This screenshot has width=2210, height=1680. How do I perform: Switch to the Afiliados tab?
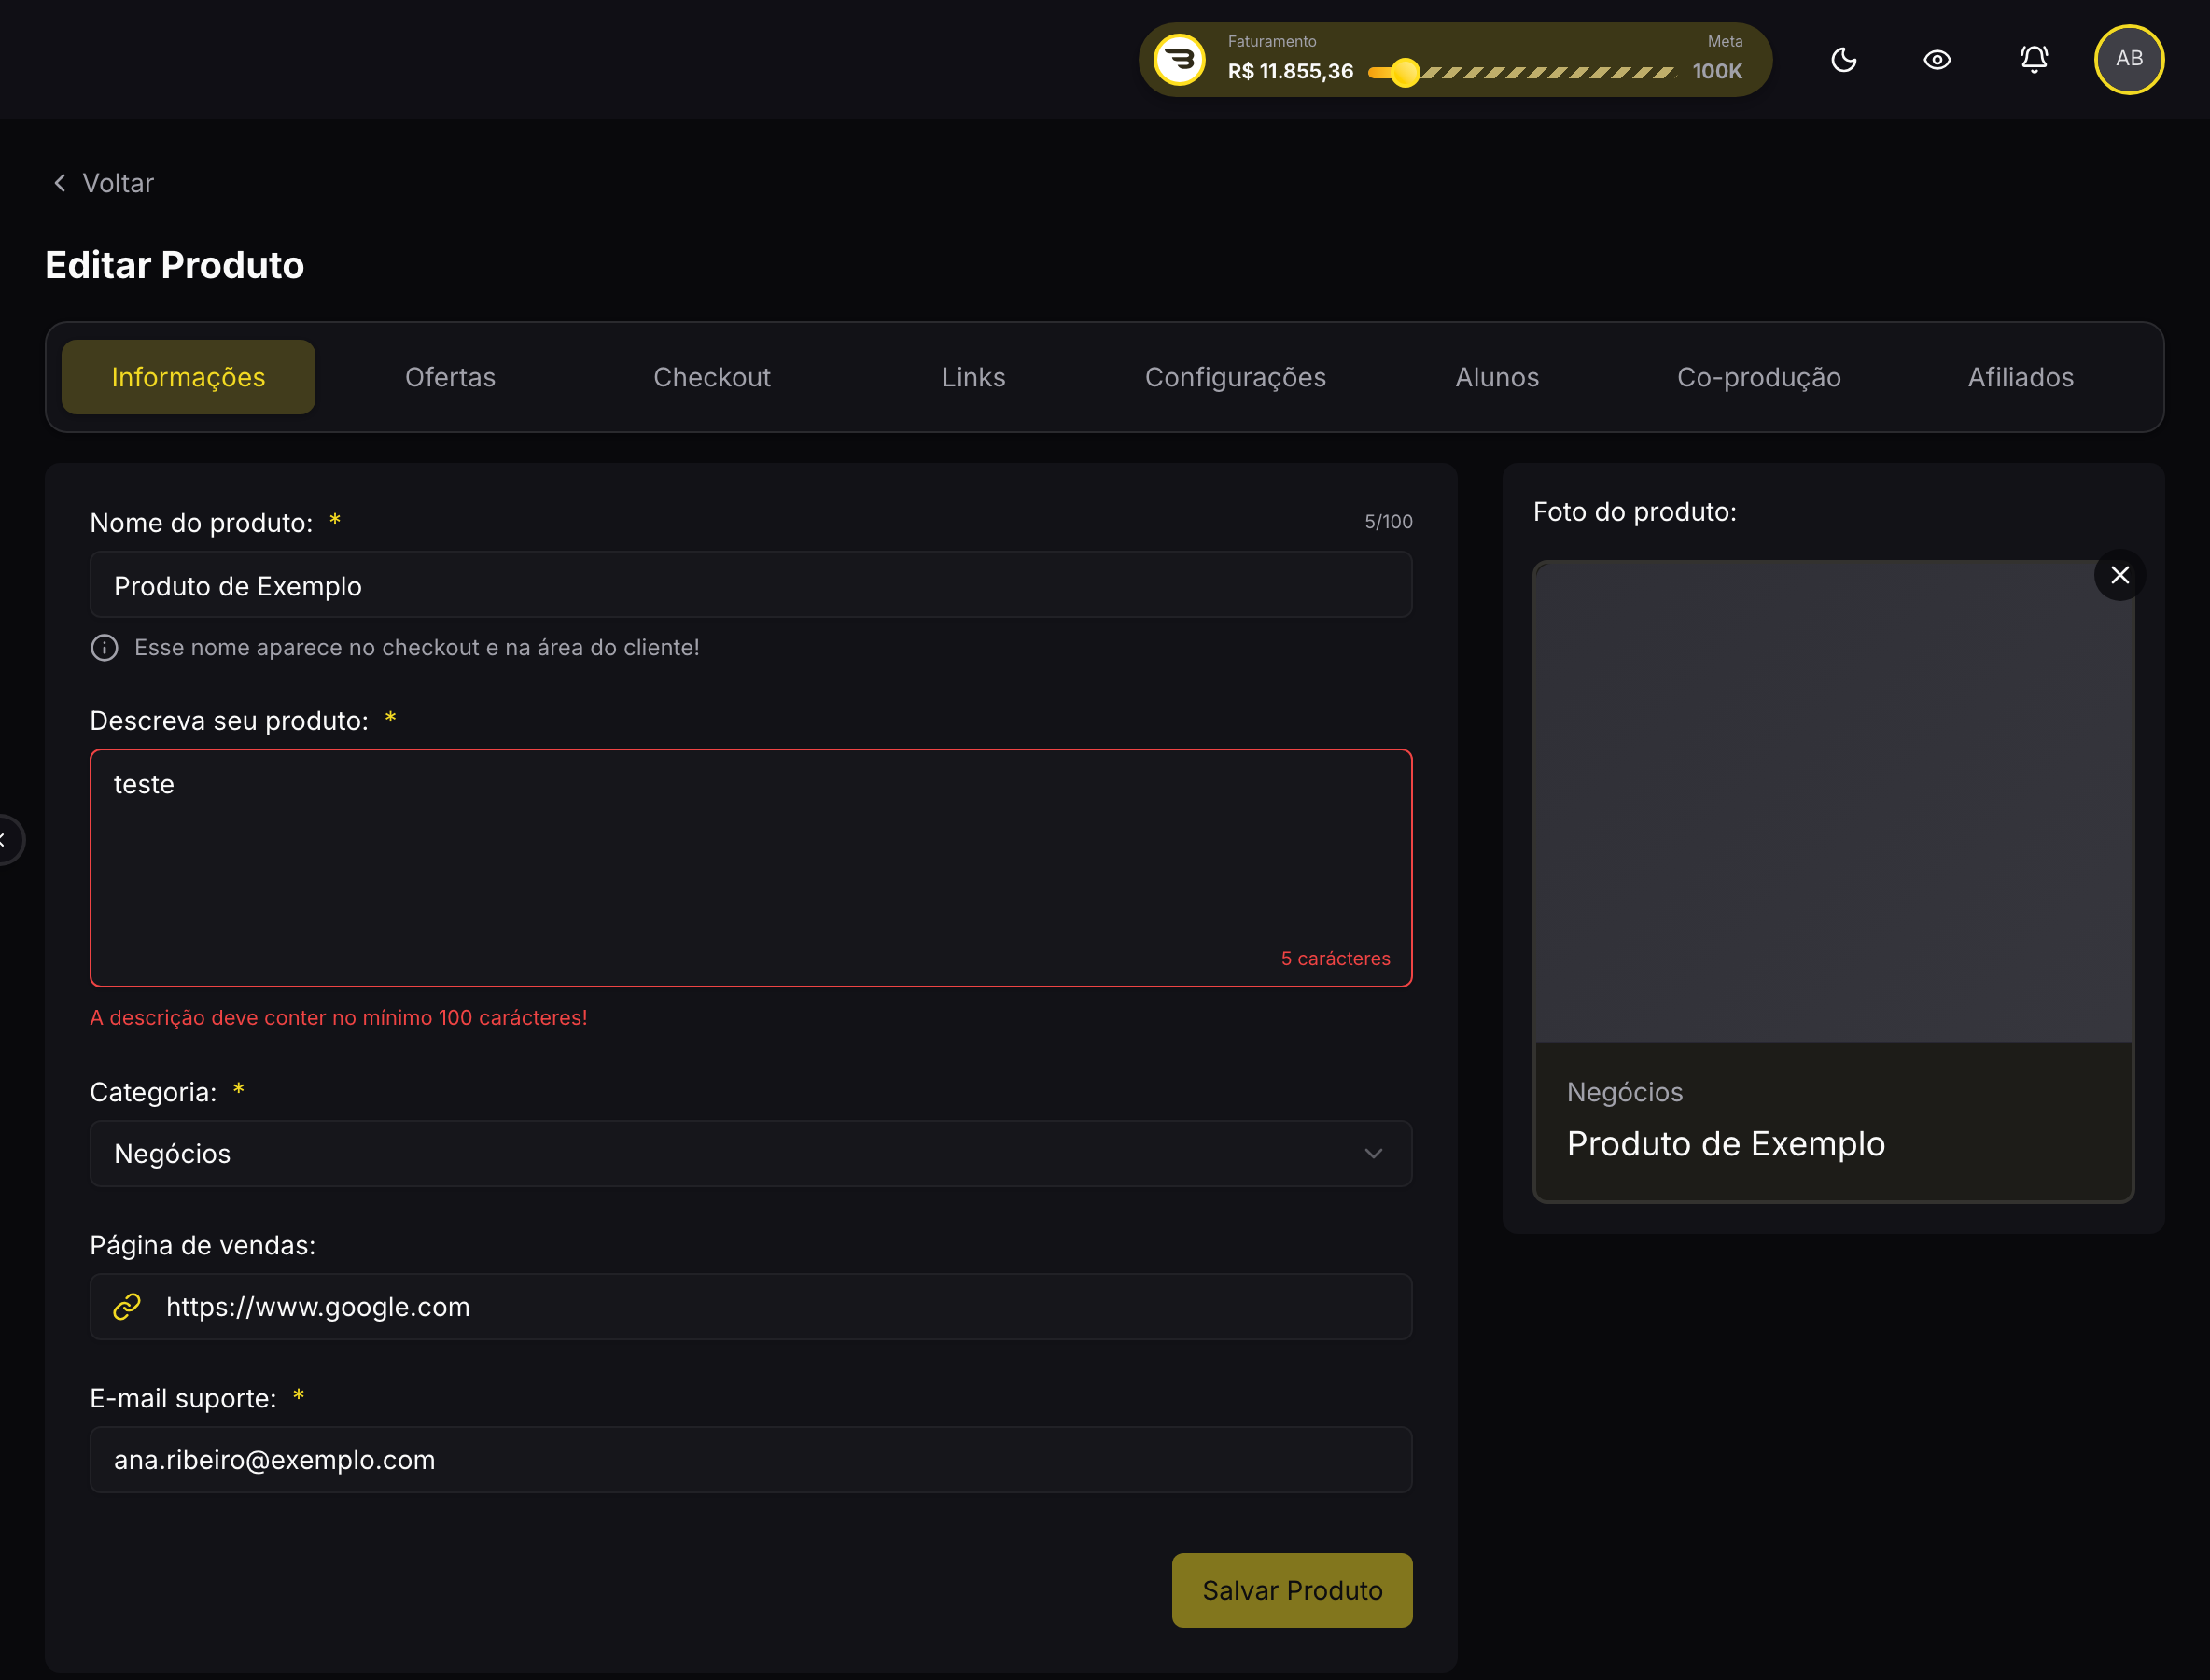tap(2021, 377)
